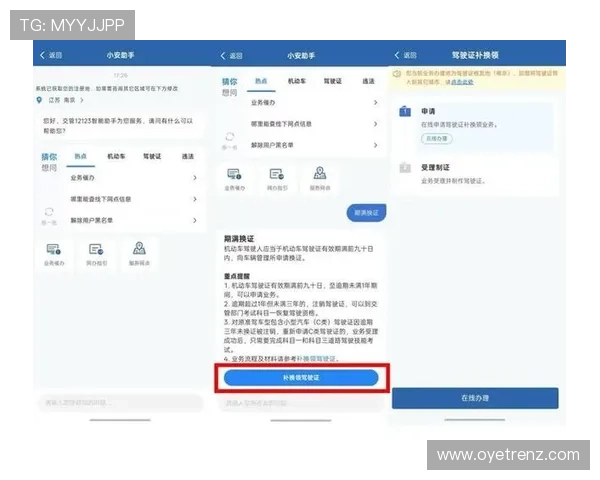
Task: Expand the 哪里能查线下网点信息 chevron on the left screen
Action: point(195,199)
